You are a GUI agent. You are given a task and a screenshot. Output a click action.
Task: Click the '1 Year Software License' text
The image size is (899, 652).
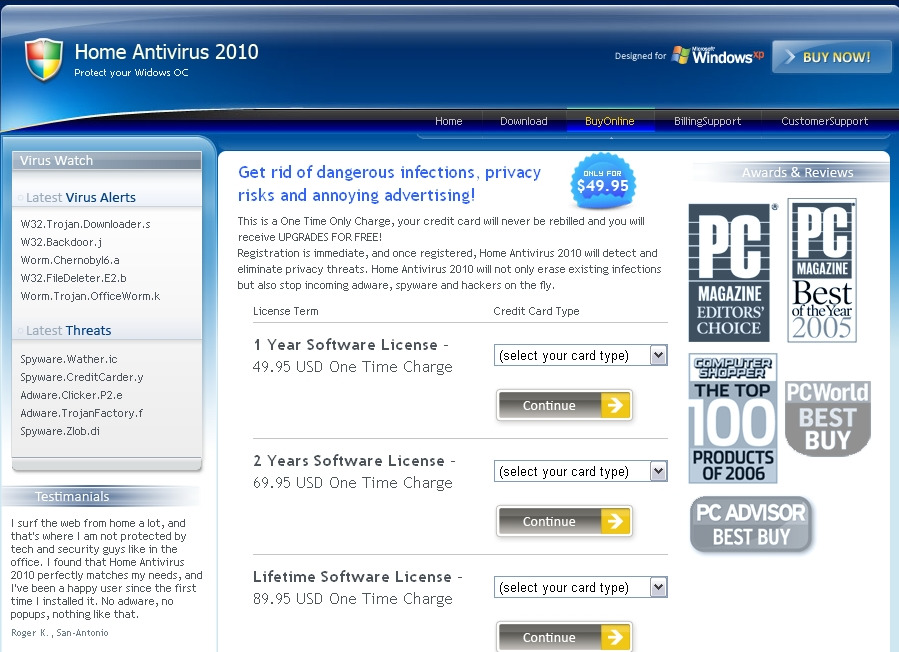(x=346, y=345)
